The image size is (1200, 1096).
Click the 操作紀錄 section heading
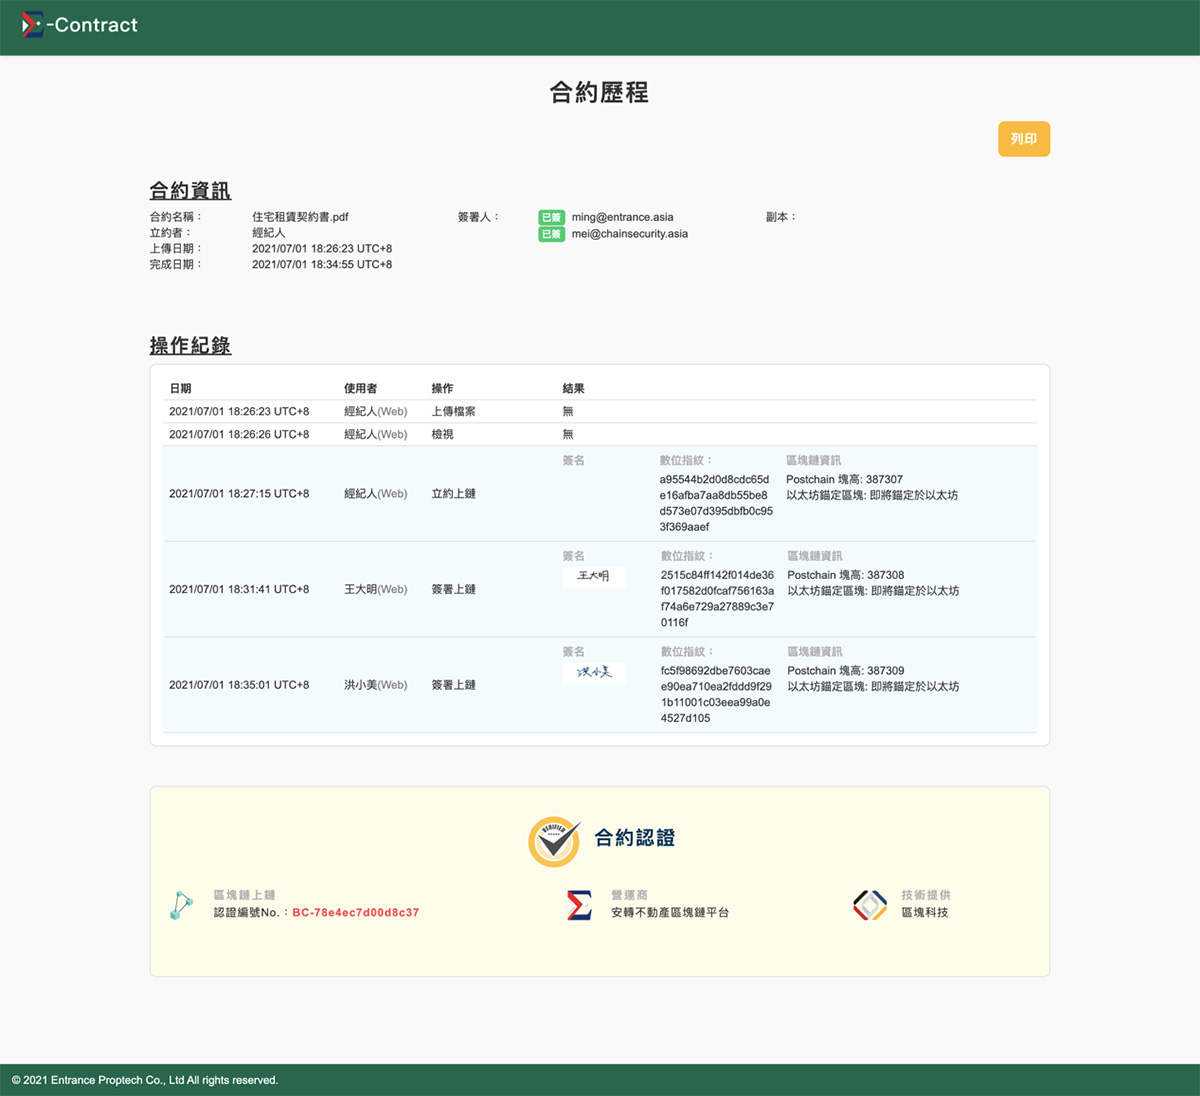[190, 346]
